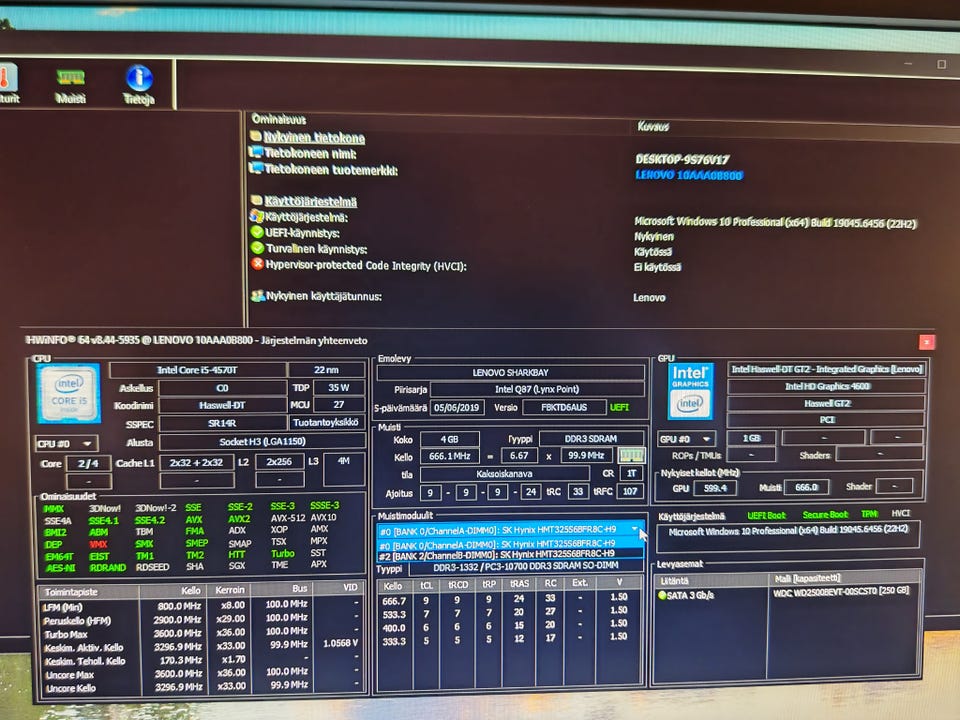Click the 599.4 GPU clock value
960x720 pixels.
[714, 488]
